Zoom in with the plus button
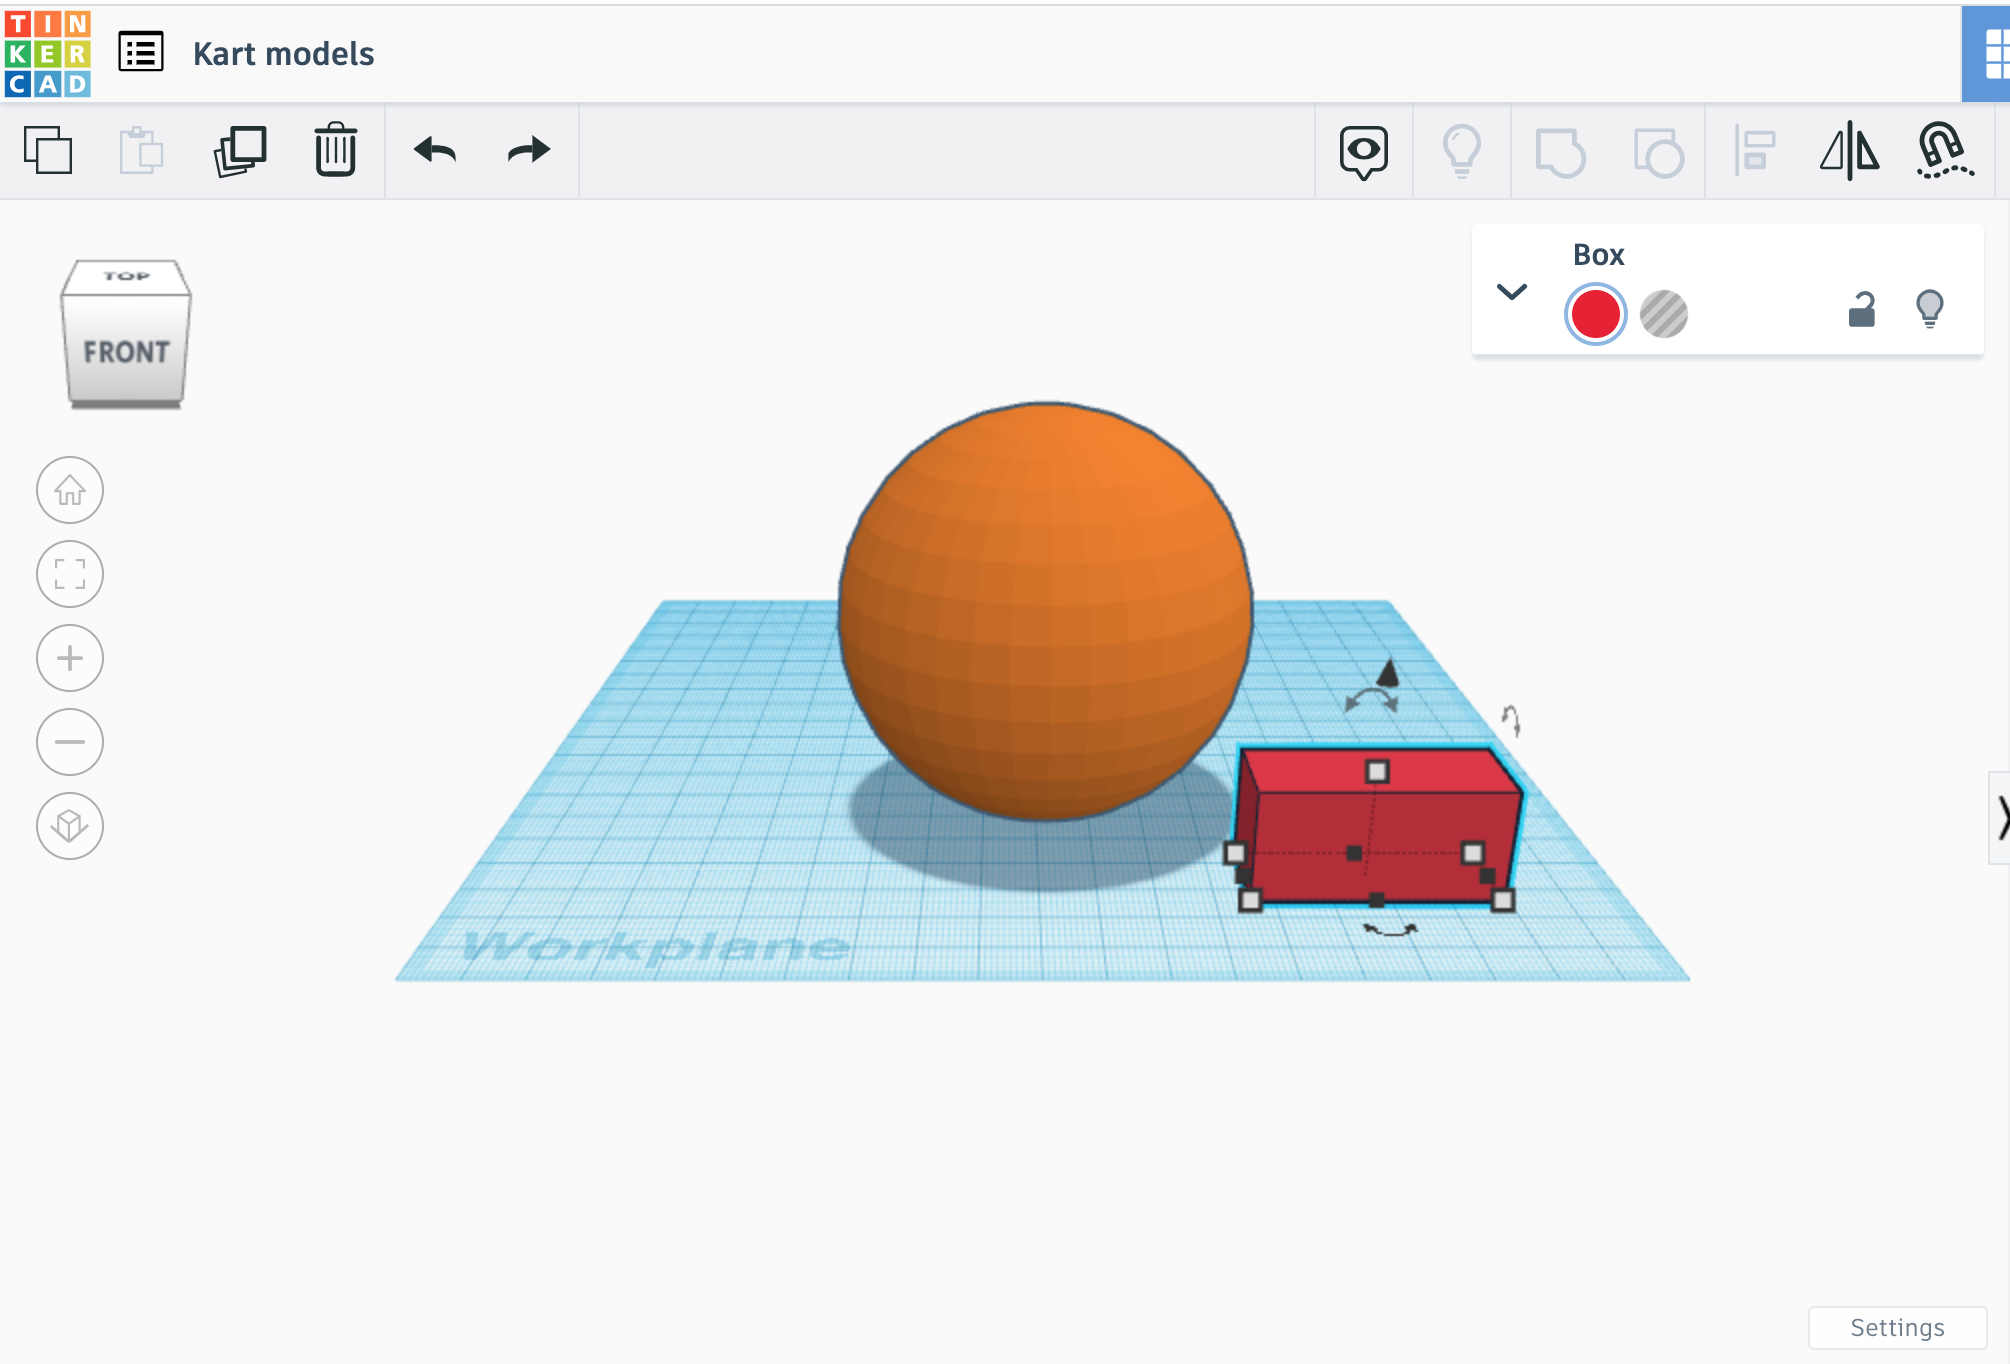The height and width of the screenshot is (1364, 2010). [70, 658]
